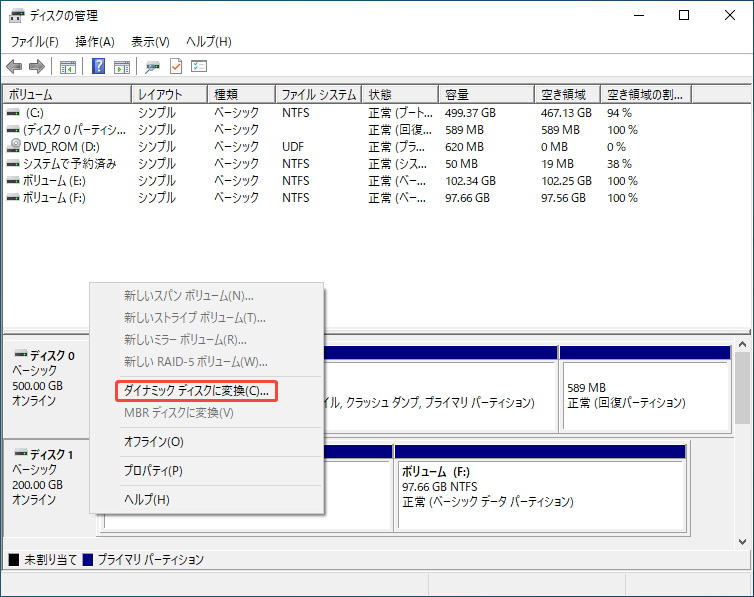This screenshot has height=597, width=754.
Task: Click the Back arrow toolbar icon
Action: coord(14,66)
